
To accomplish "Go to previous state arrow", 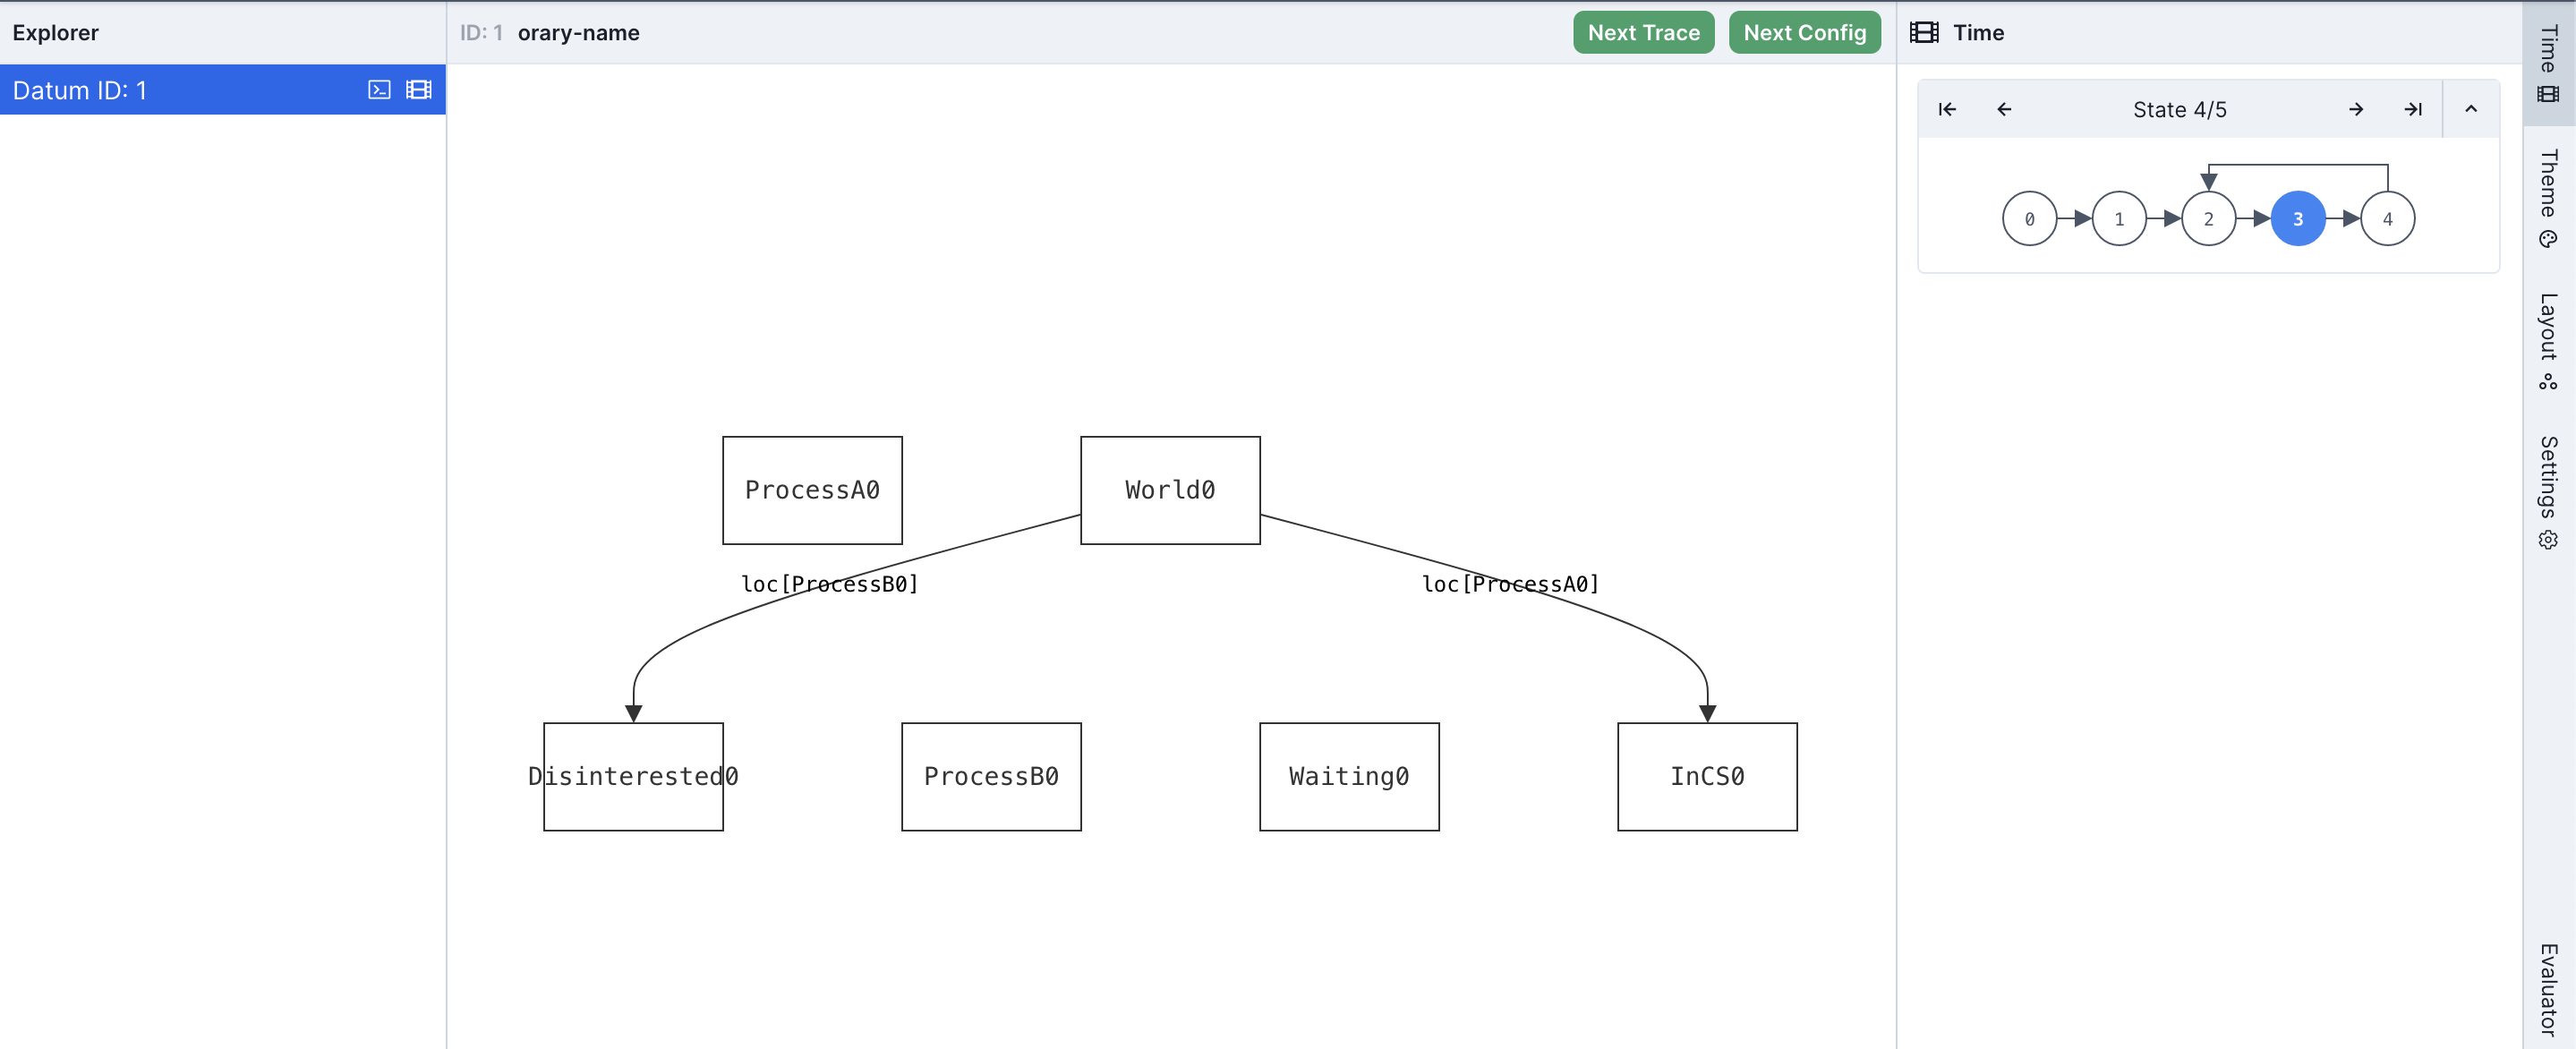I will coord(2004,109).
